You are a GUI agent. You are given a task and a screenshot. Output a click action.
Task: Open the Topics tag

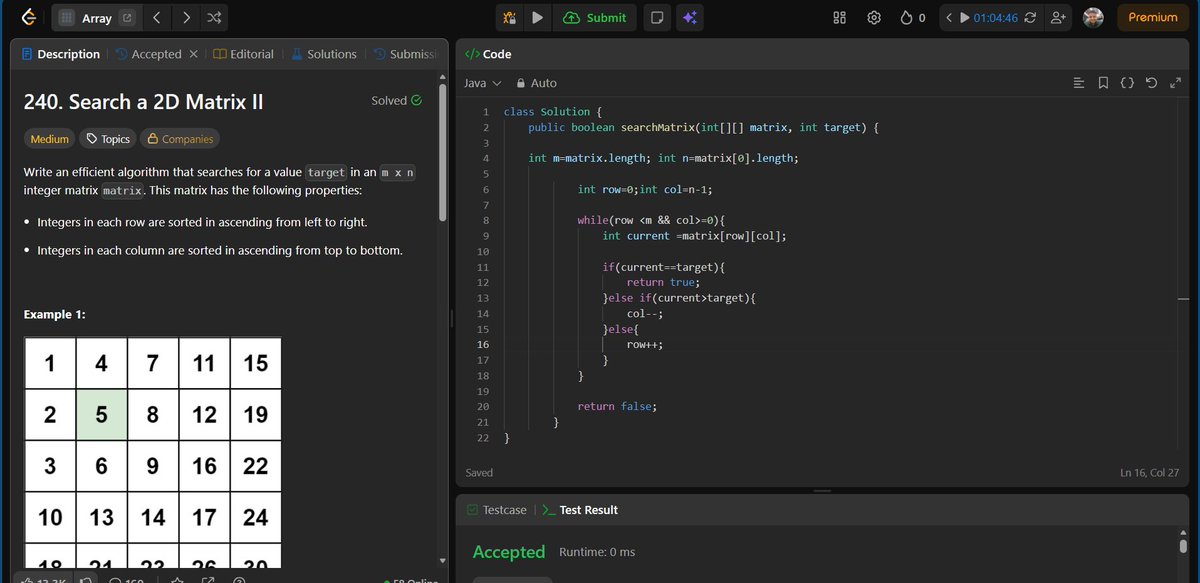108,139
